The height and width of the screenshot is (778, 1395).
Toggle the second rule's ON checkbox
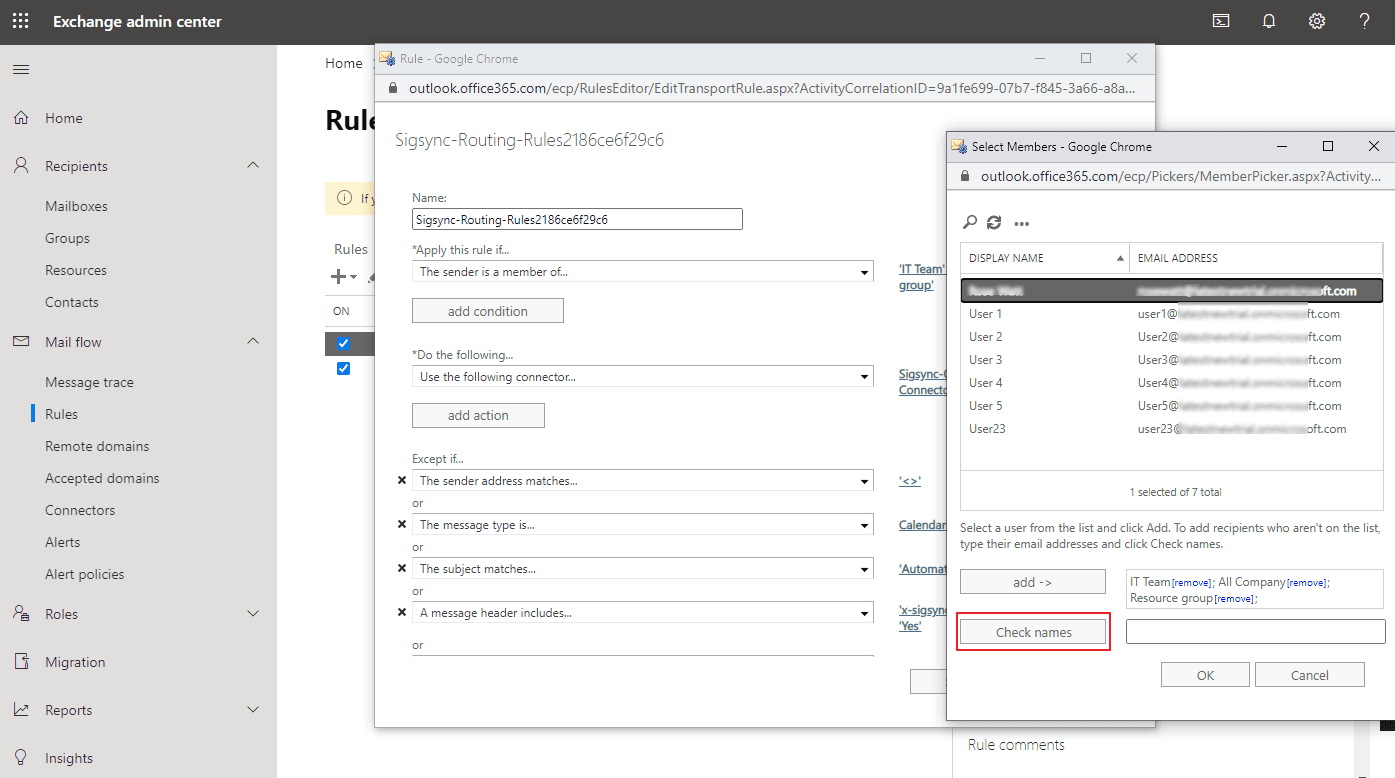pos(343,368)
